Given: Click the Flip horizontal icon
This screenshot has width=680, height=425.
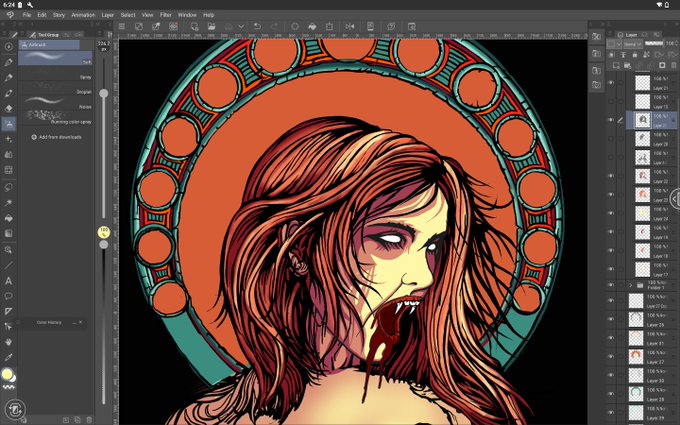Looking at the screenshot, I should [350, 26].
